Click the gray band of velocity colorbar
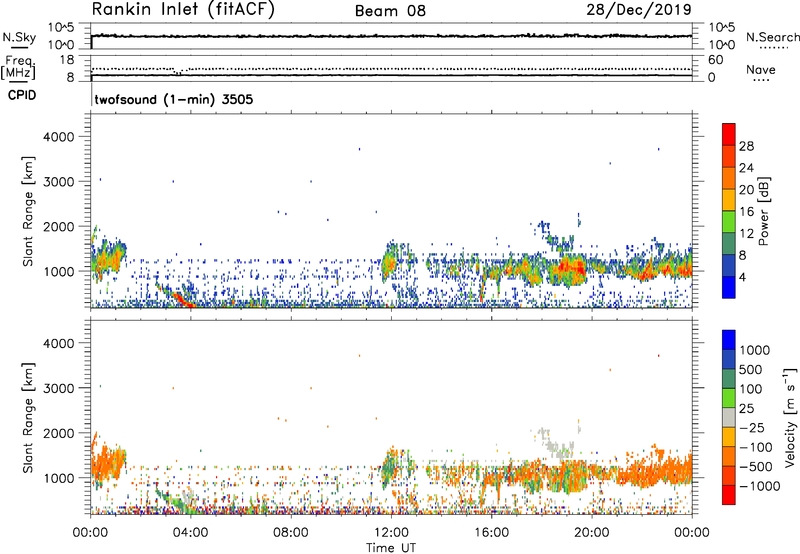 [x=729, y=417]
